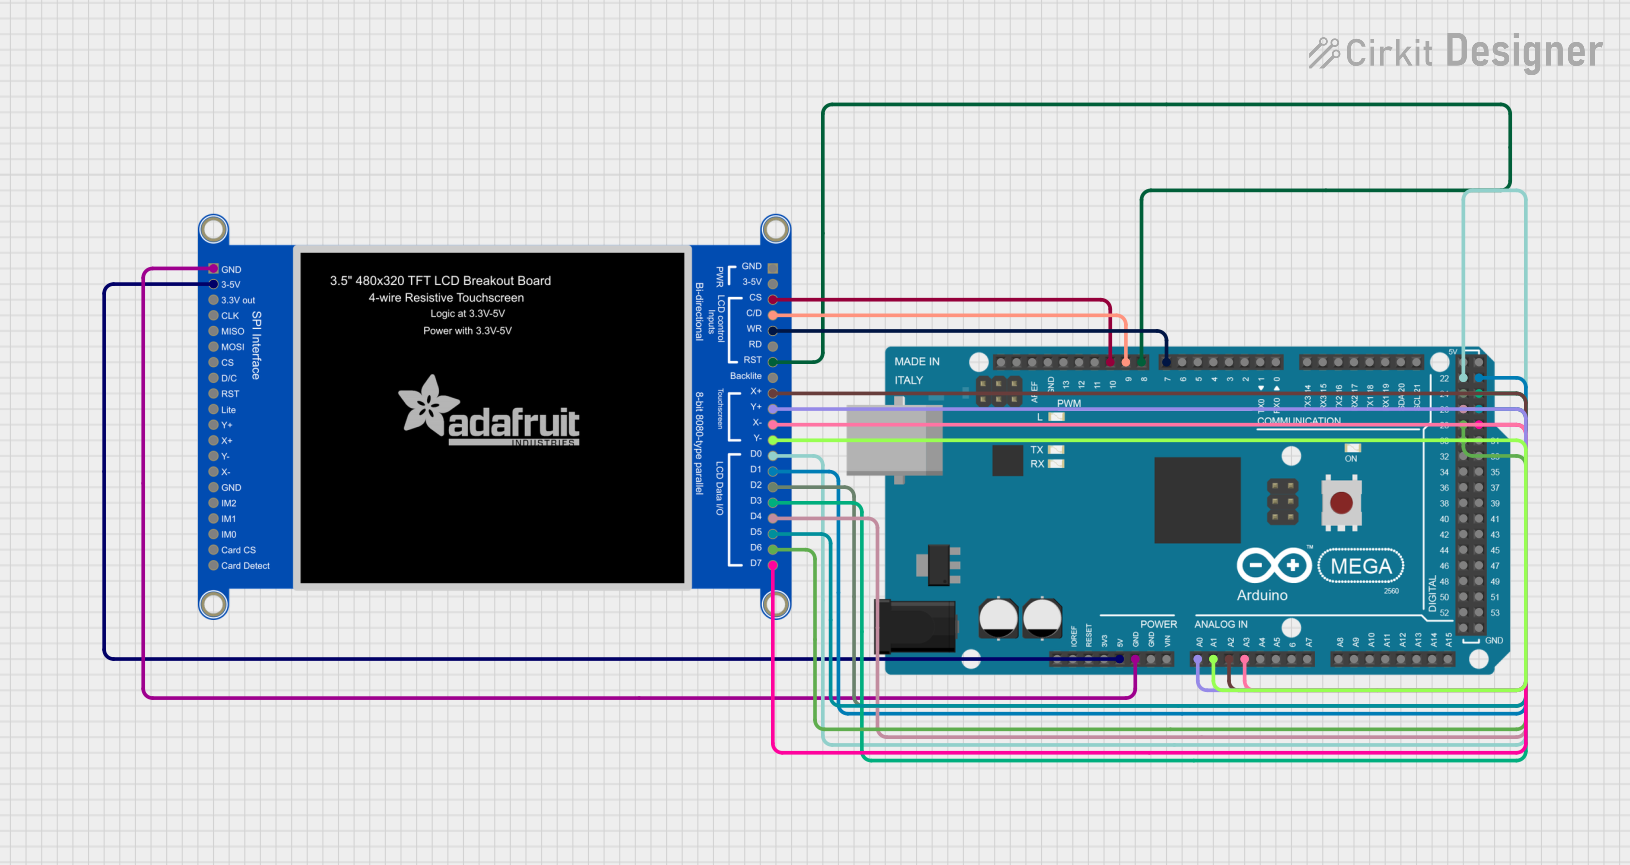Click the D0 data pin
Viewport: 1630px width, 865px height.
pos(772,455)
